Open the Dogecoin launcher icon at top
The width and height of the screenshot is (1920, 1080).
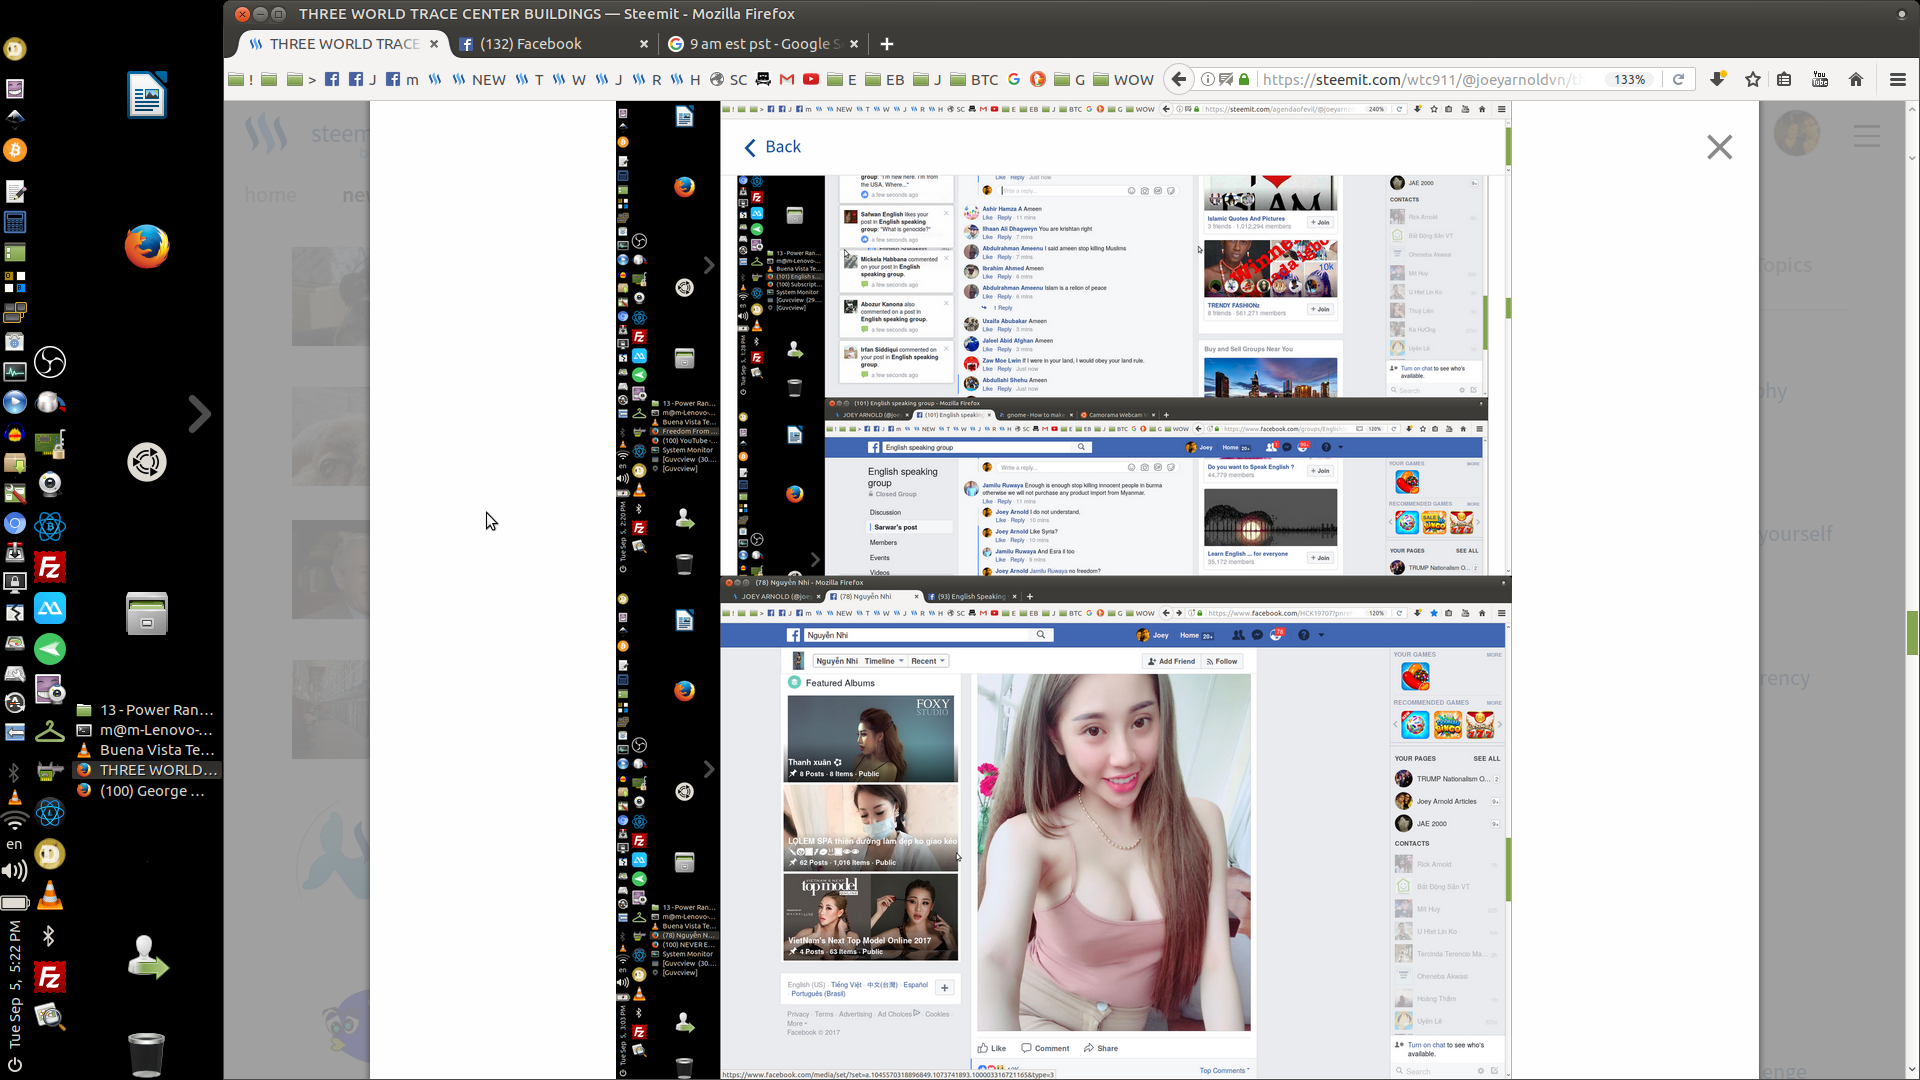[15, 49]
